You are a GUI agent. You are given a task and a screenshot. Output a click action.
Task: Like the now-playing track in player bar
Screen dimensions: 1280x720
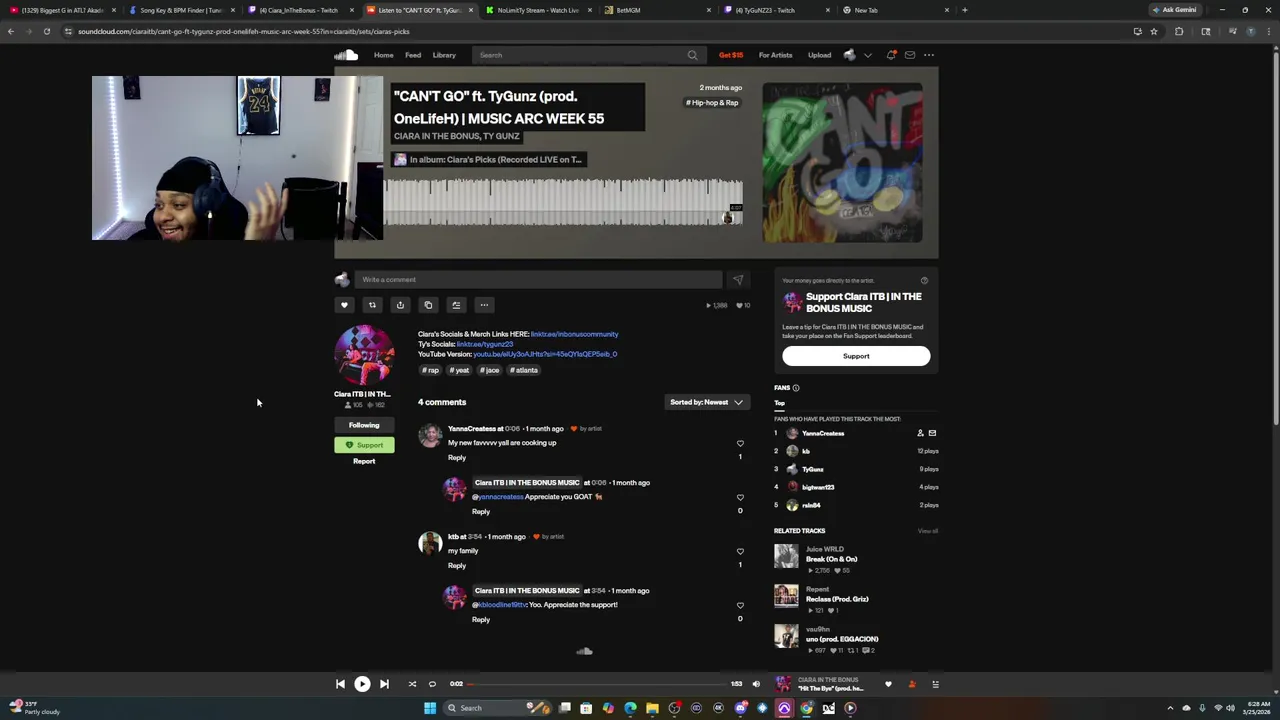click(x=888, y=685)
